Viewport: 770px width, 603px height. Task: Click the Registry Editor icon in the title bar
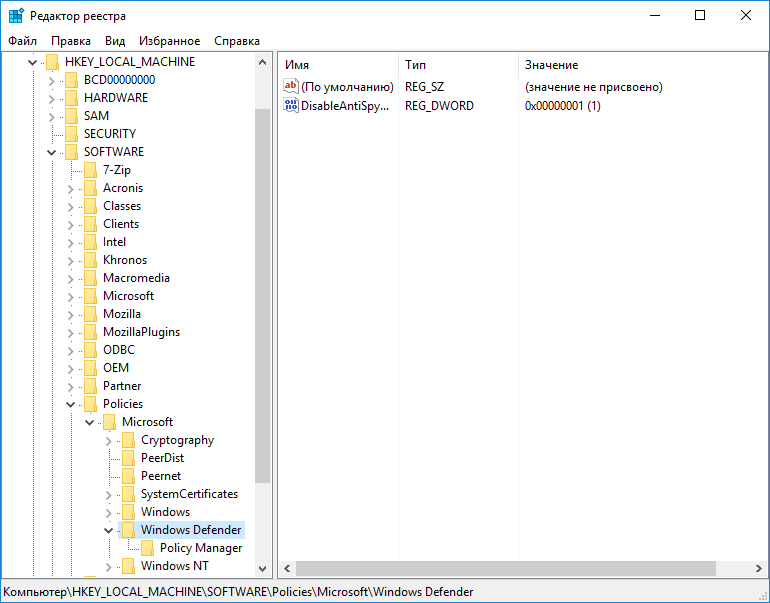(x=15, y=15)
